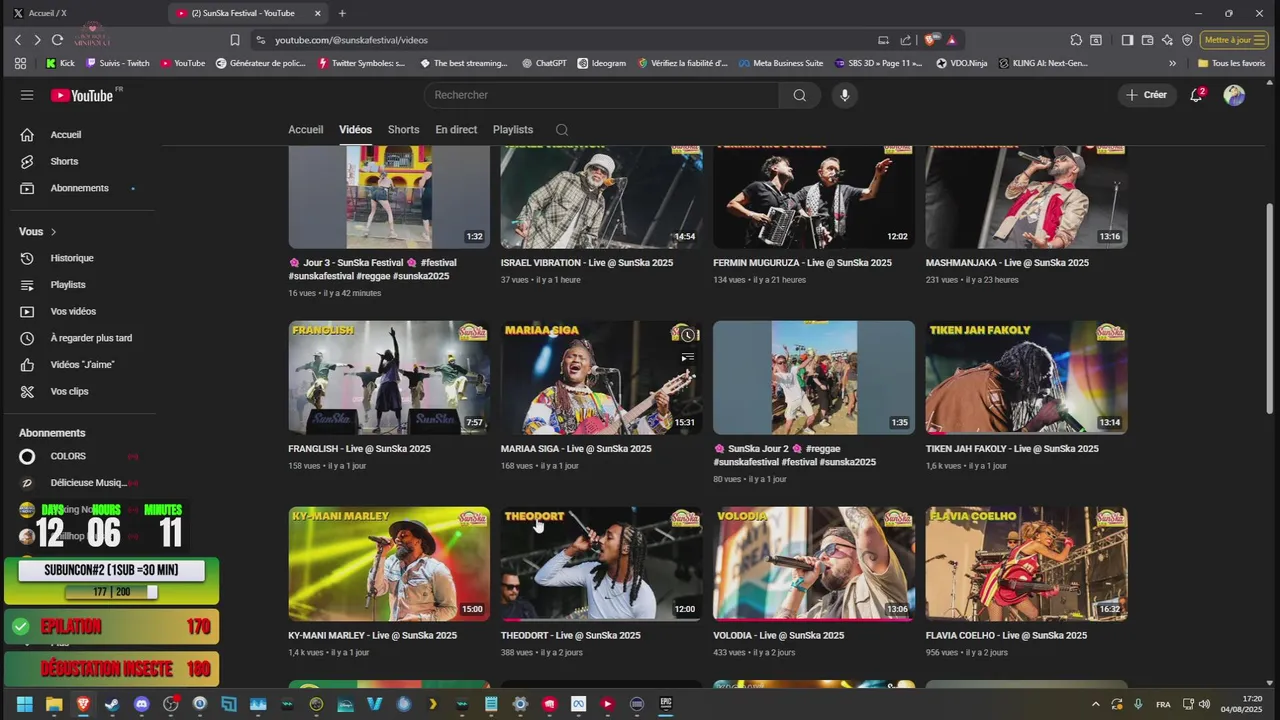The image size is (1280, 720).
Task: Click add to queue icon on MARIAA SIGA thumbnail
Action: coord(687,357)
